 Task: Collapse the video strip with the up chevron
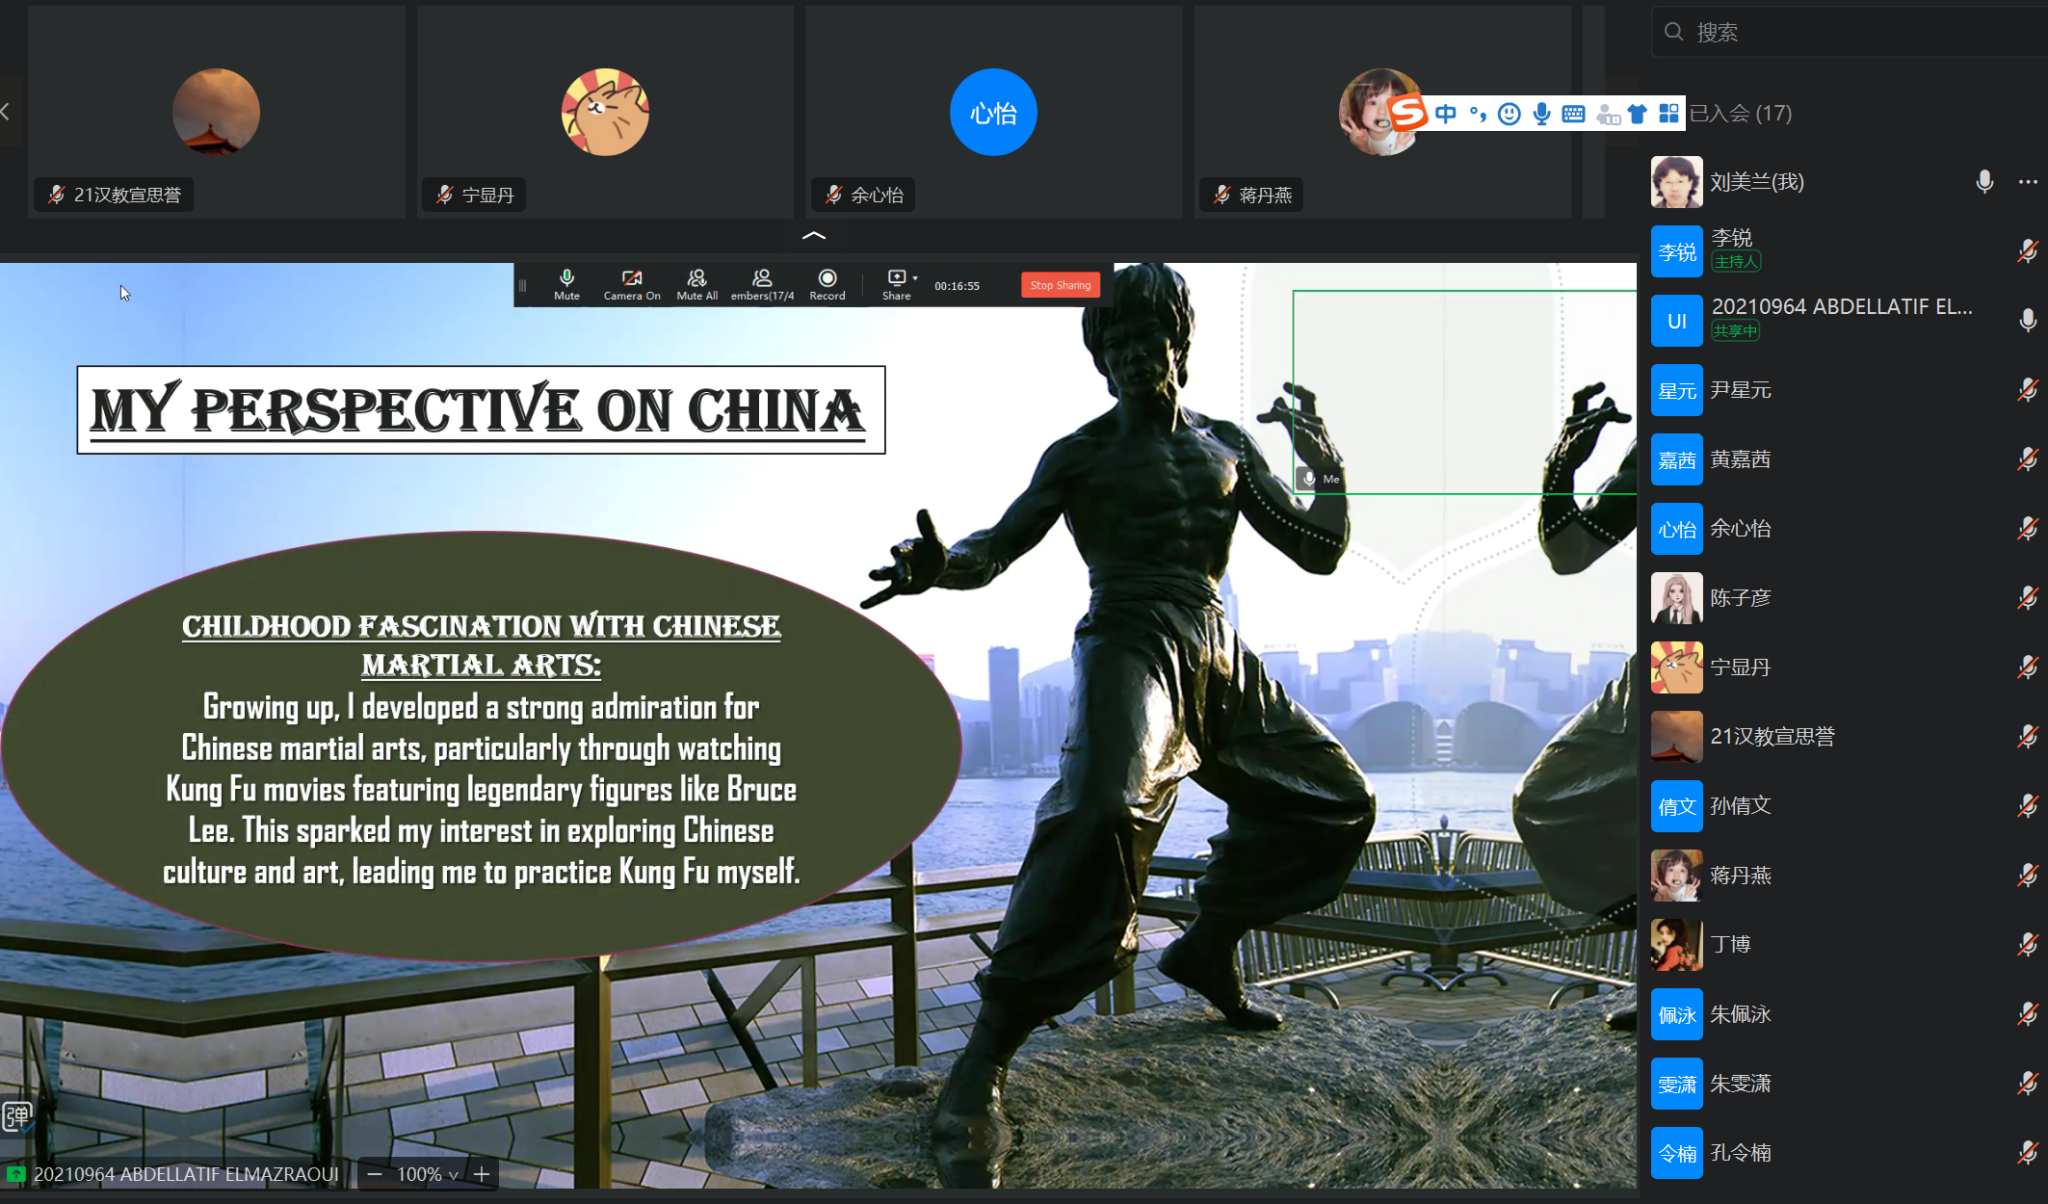[813, 236]
